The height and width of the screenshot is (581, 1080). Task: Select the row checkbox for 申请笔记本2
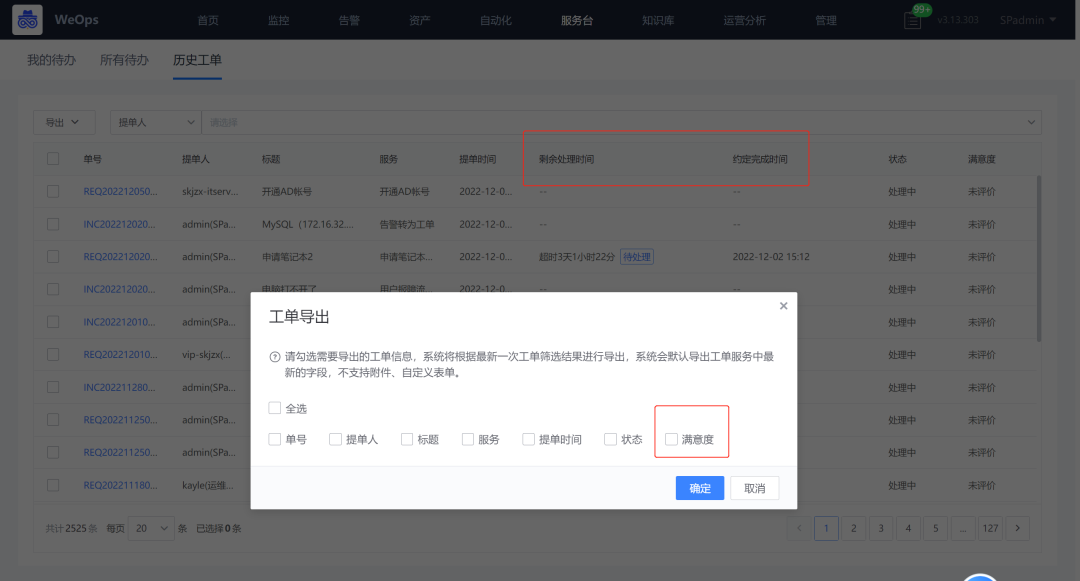point(53,257)
